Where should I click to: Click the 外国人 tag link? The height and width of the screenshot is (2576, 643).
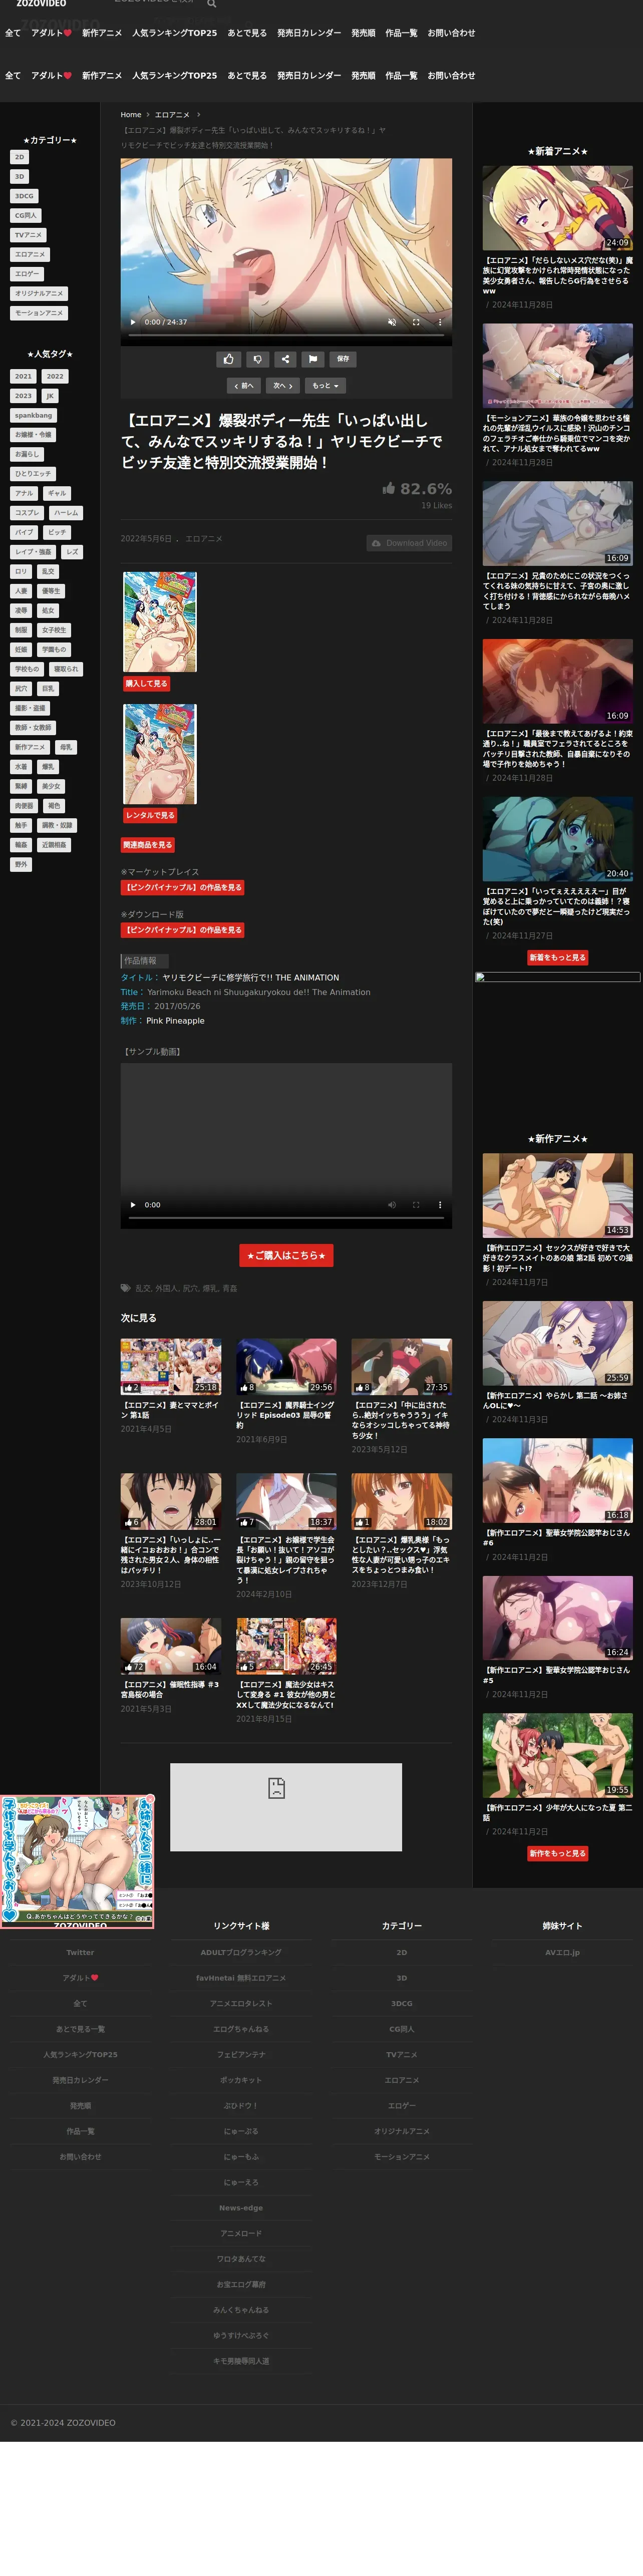[x=167, y=1289]
